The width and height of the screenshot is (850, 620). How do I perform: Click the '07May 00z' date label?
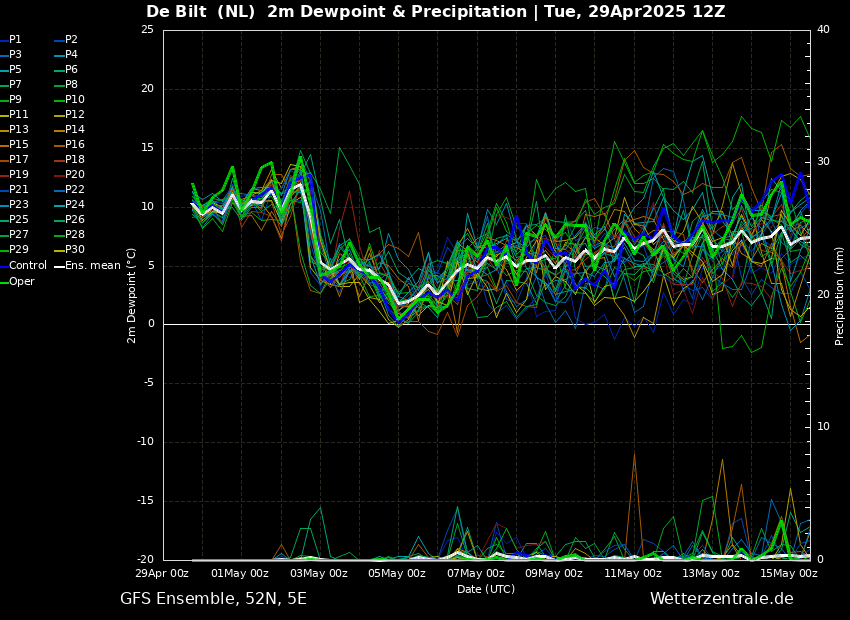pos(476,573)
